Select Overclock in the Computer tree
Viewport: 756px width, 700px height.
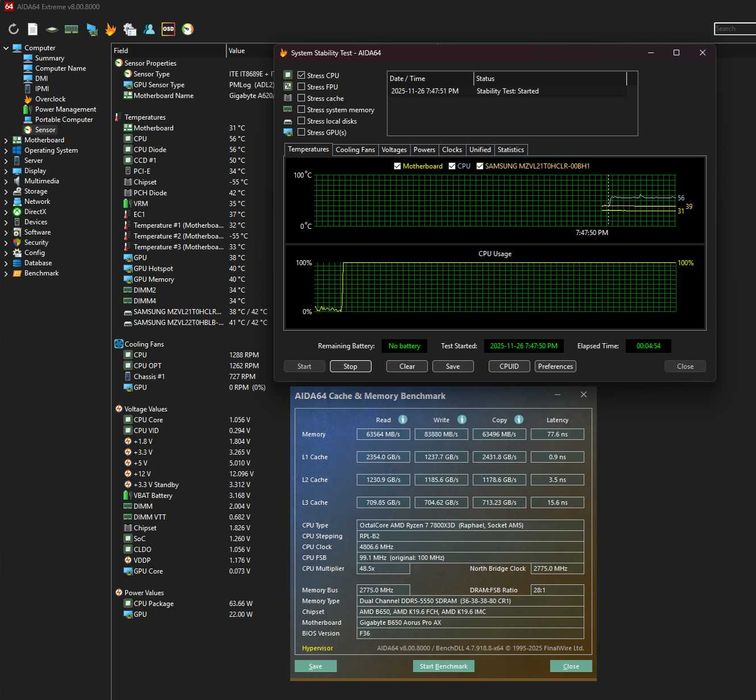pos(50,99)
